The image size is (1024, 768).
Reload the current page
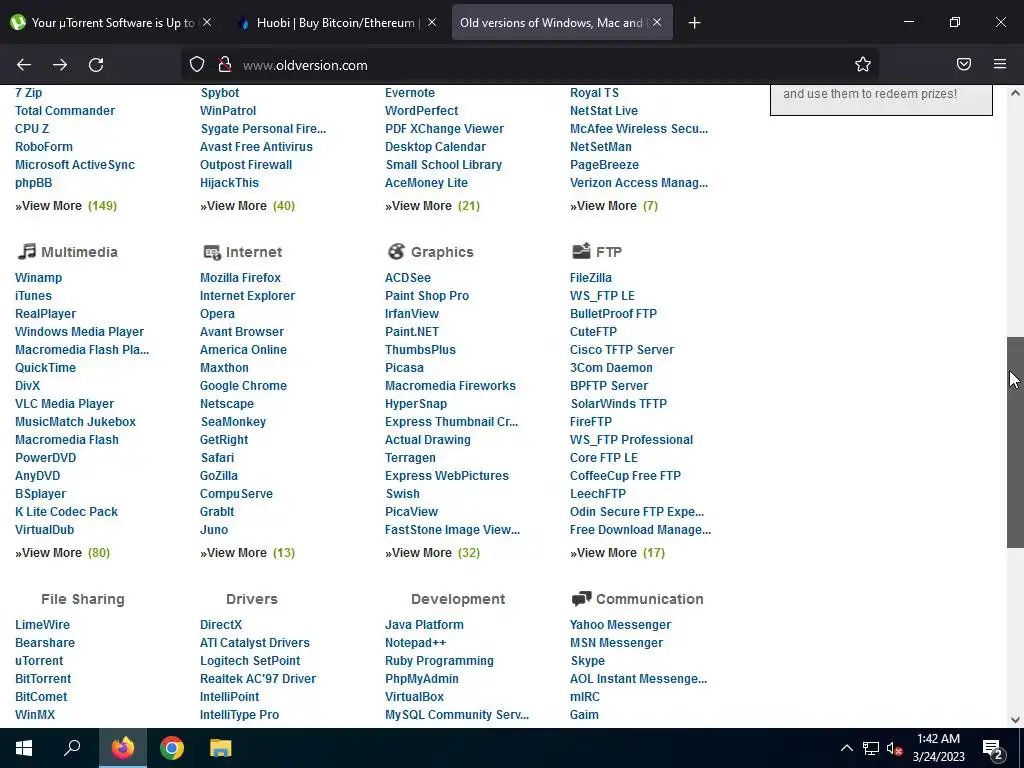point(96,65)
